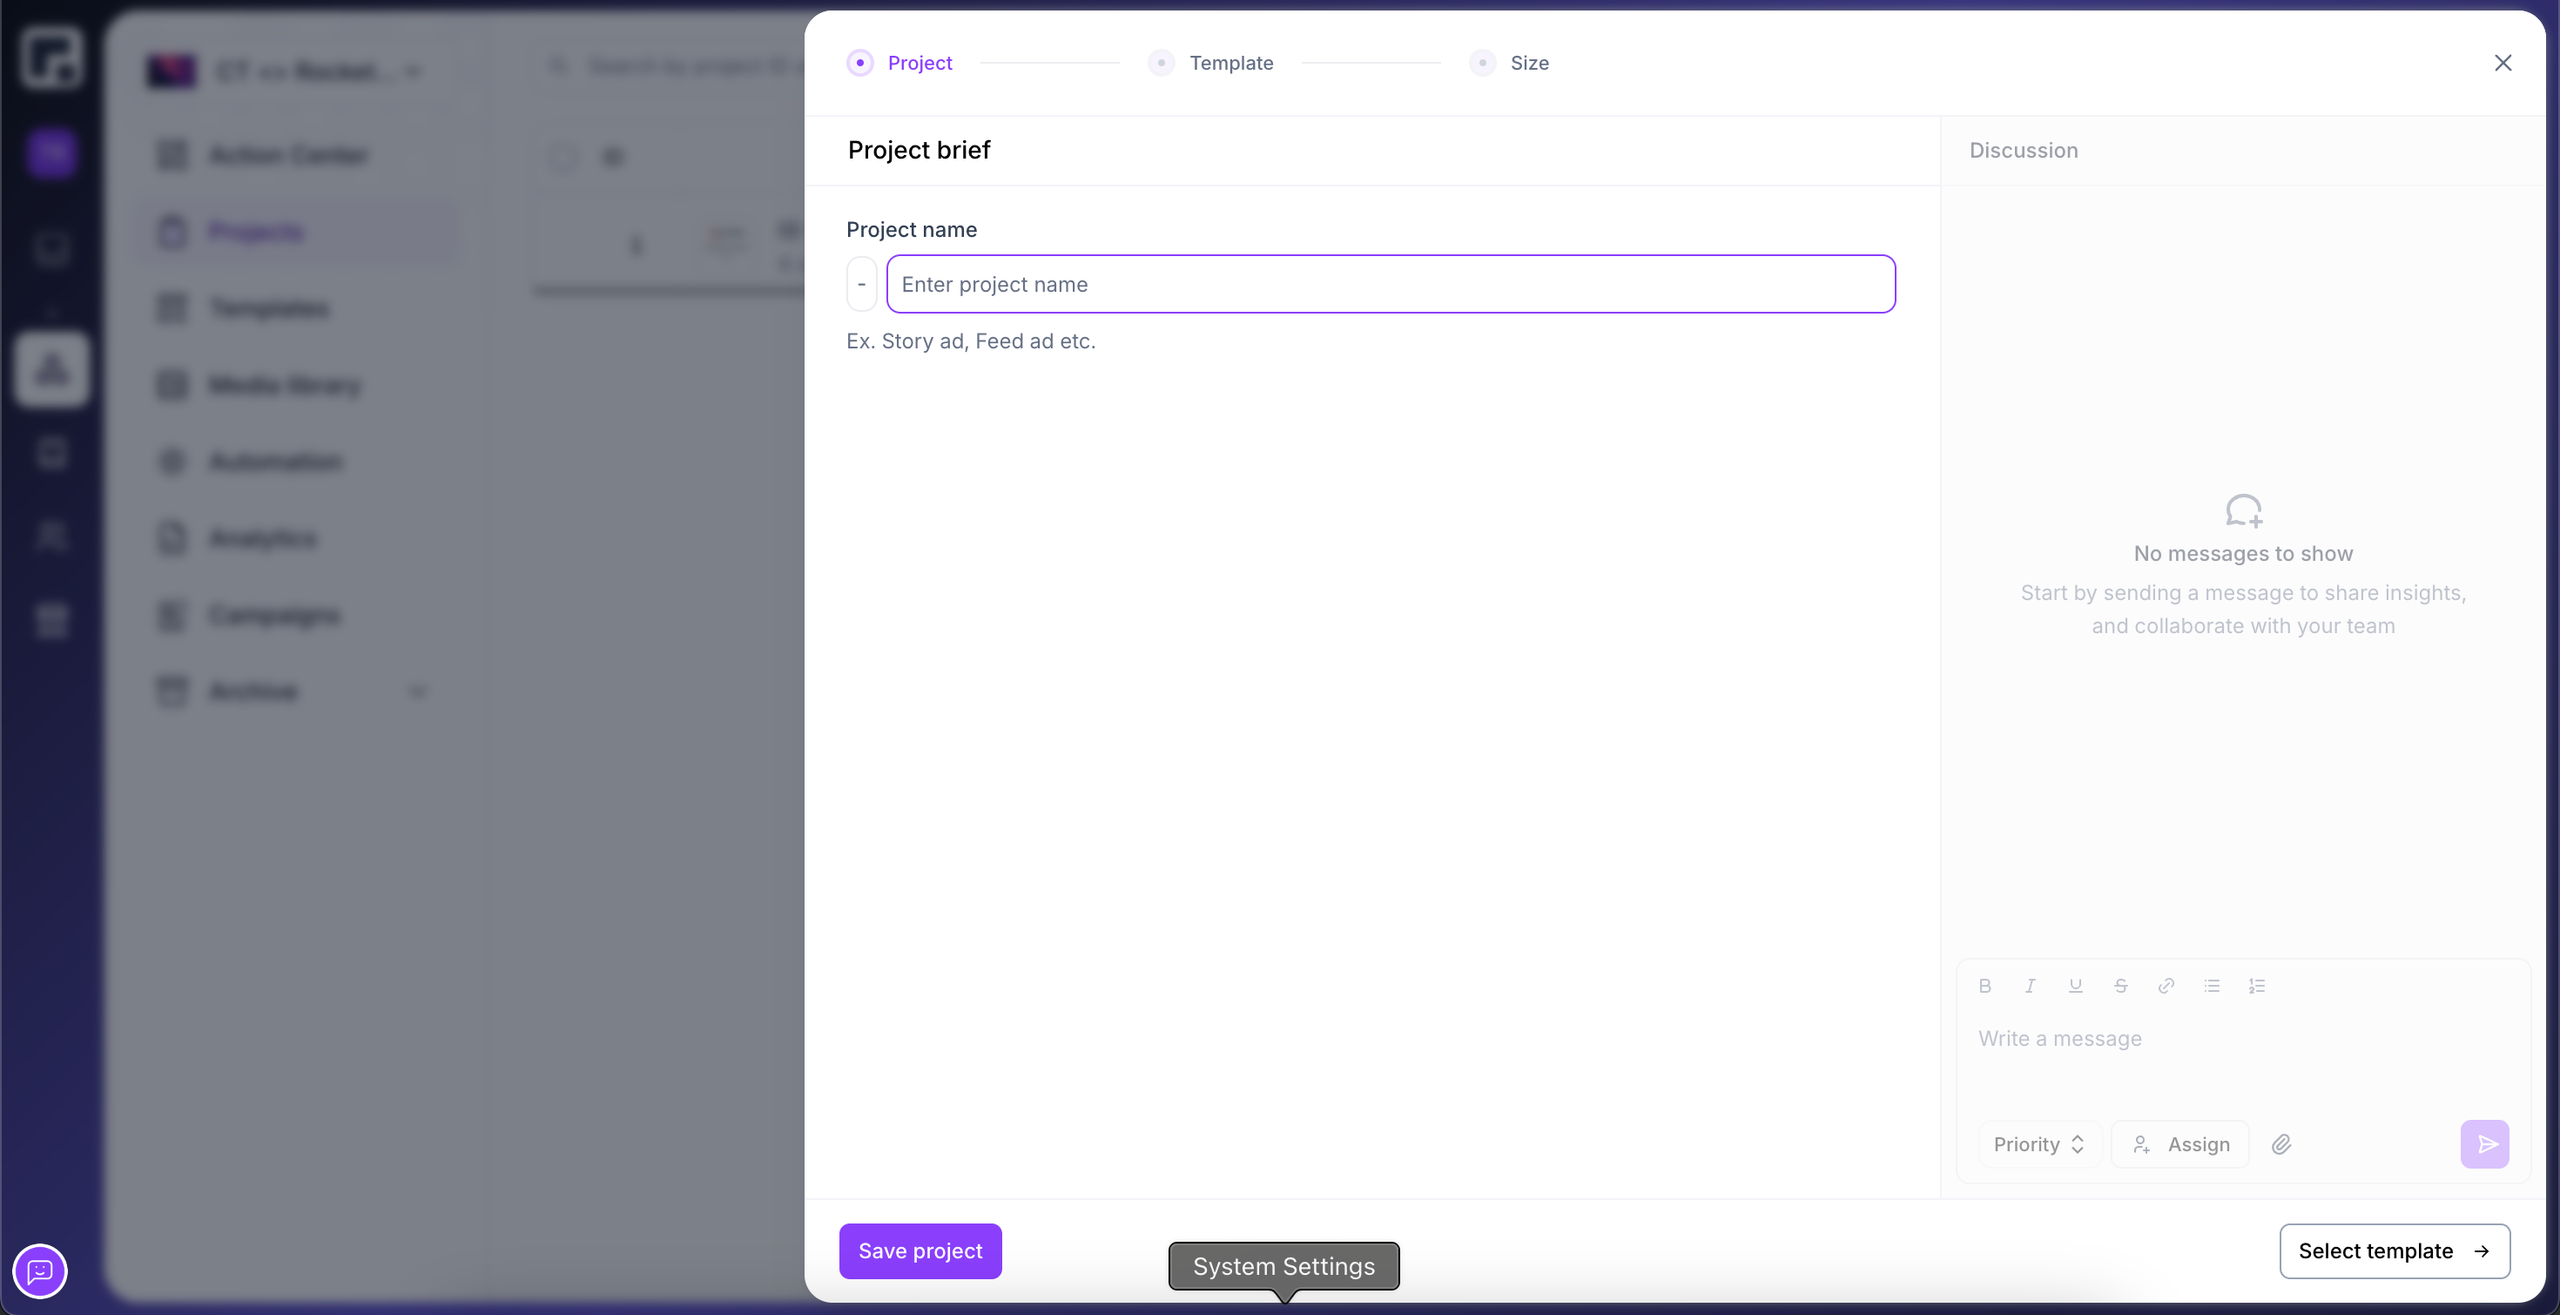2560x1315 pixels.
Task: Jump to the Size step
Action: pyautogui.click(x=1528, y=63)
